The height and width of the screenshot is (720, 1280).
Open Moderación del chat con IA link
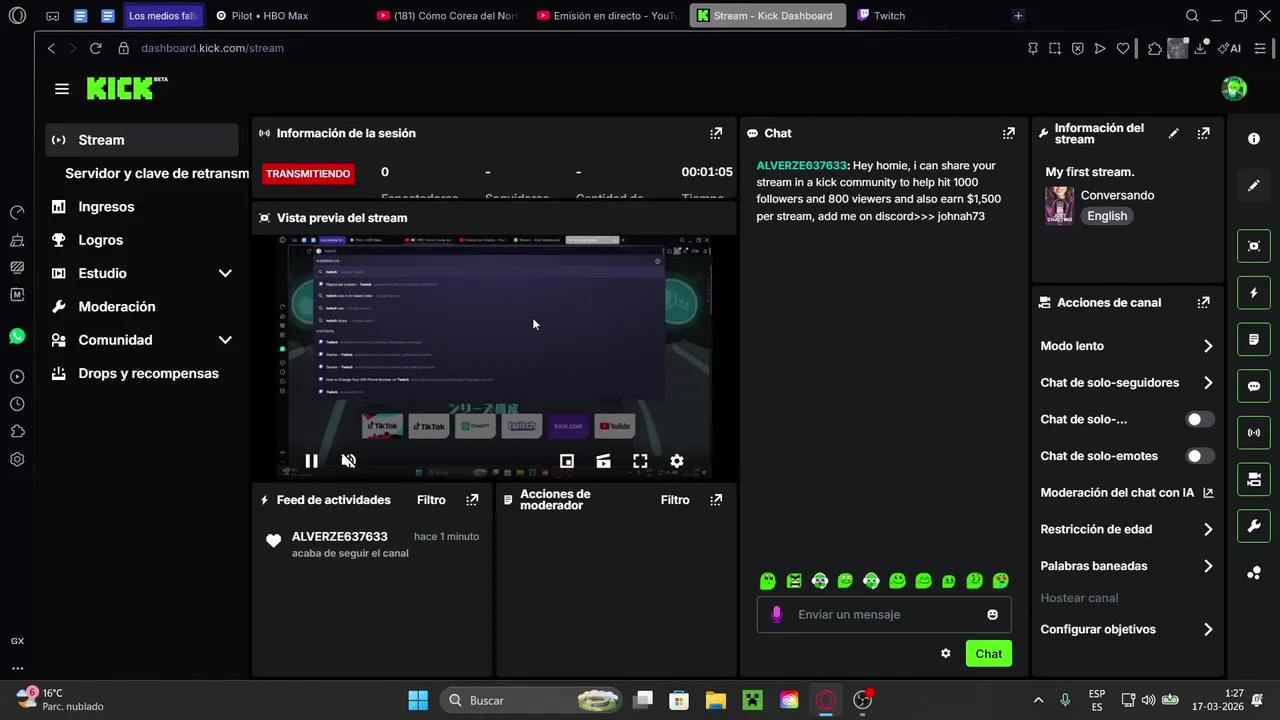click(x=1127, y=493)
